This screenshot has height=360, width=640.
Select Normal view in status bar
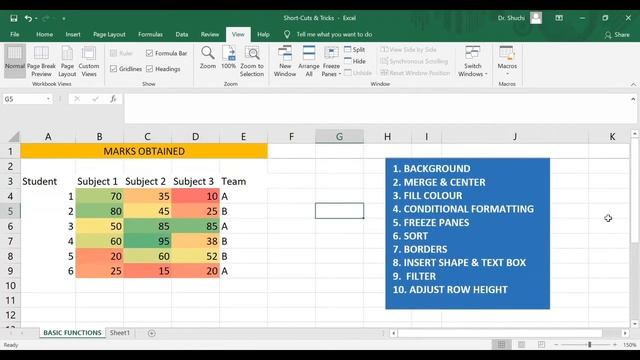pyautogui.click(x=501, y=345)
